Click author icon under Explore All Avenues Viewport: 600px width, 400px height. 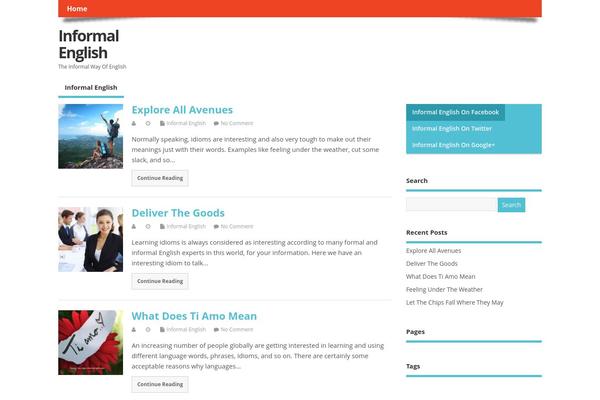point(134,123)
